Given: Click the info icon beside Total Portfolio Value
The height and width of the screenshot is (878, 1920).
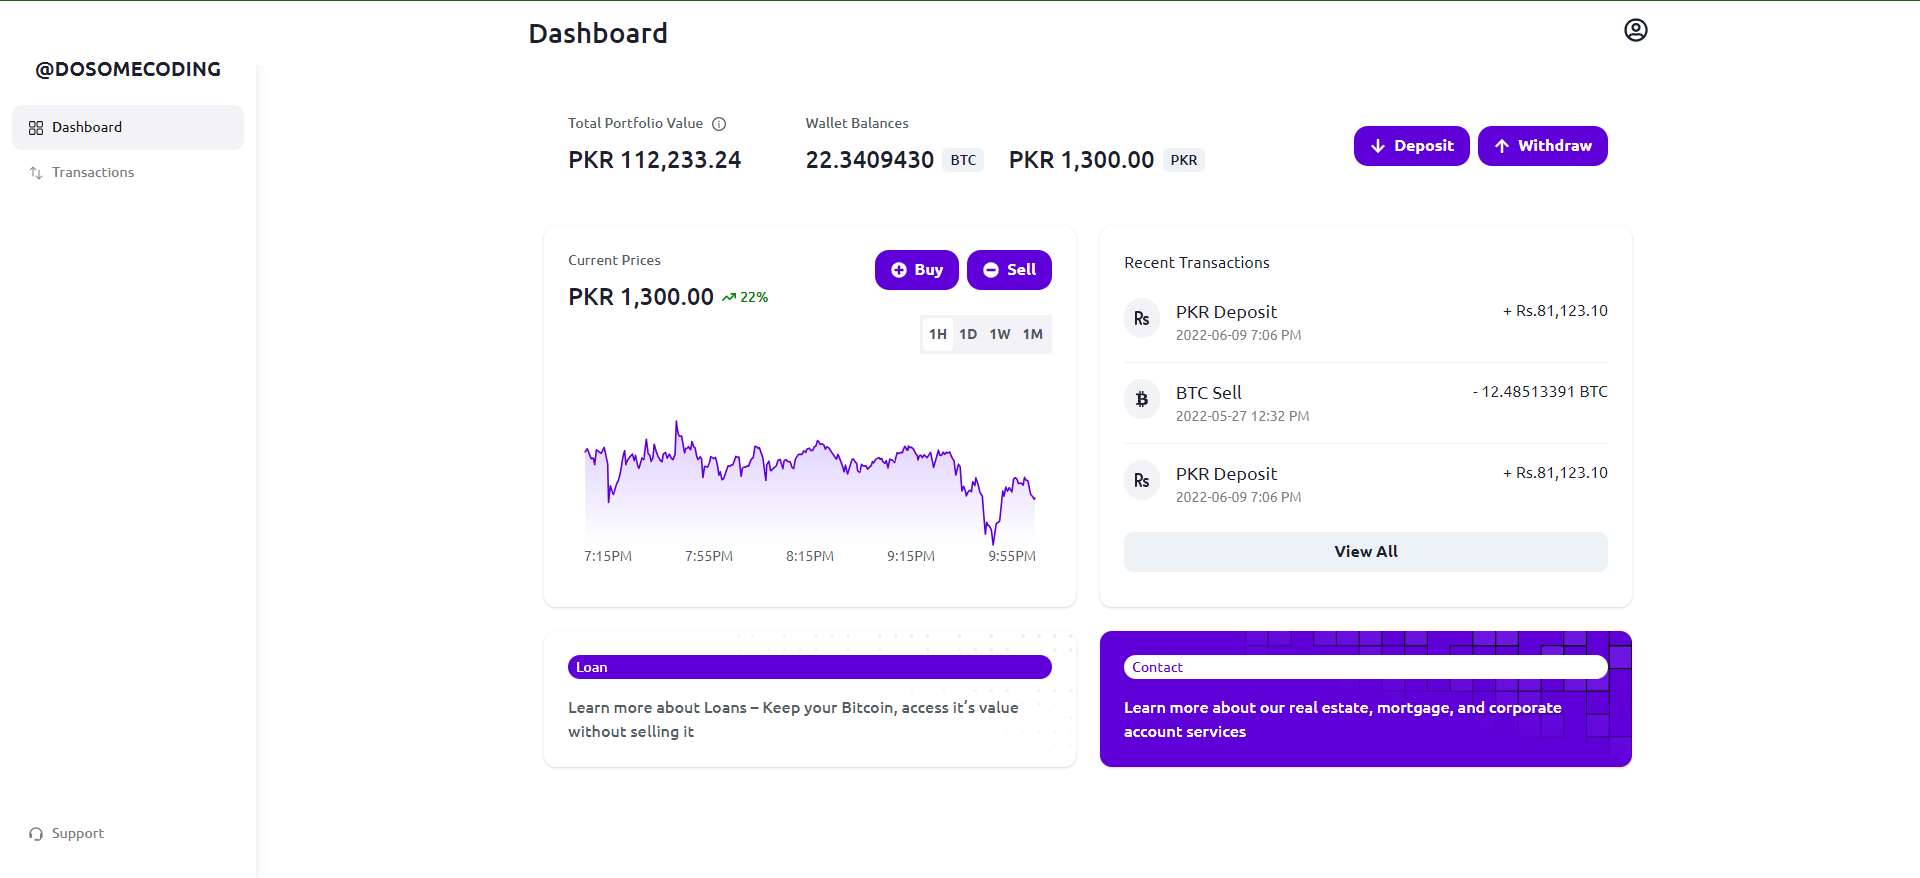Looking at the screenshot, I should click(719, 124).
